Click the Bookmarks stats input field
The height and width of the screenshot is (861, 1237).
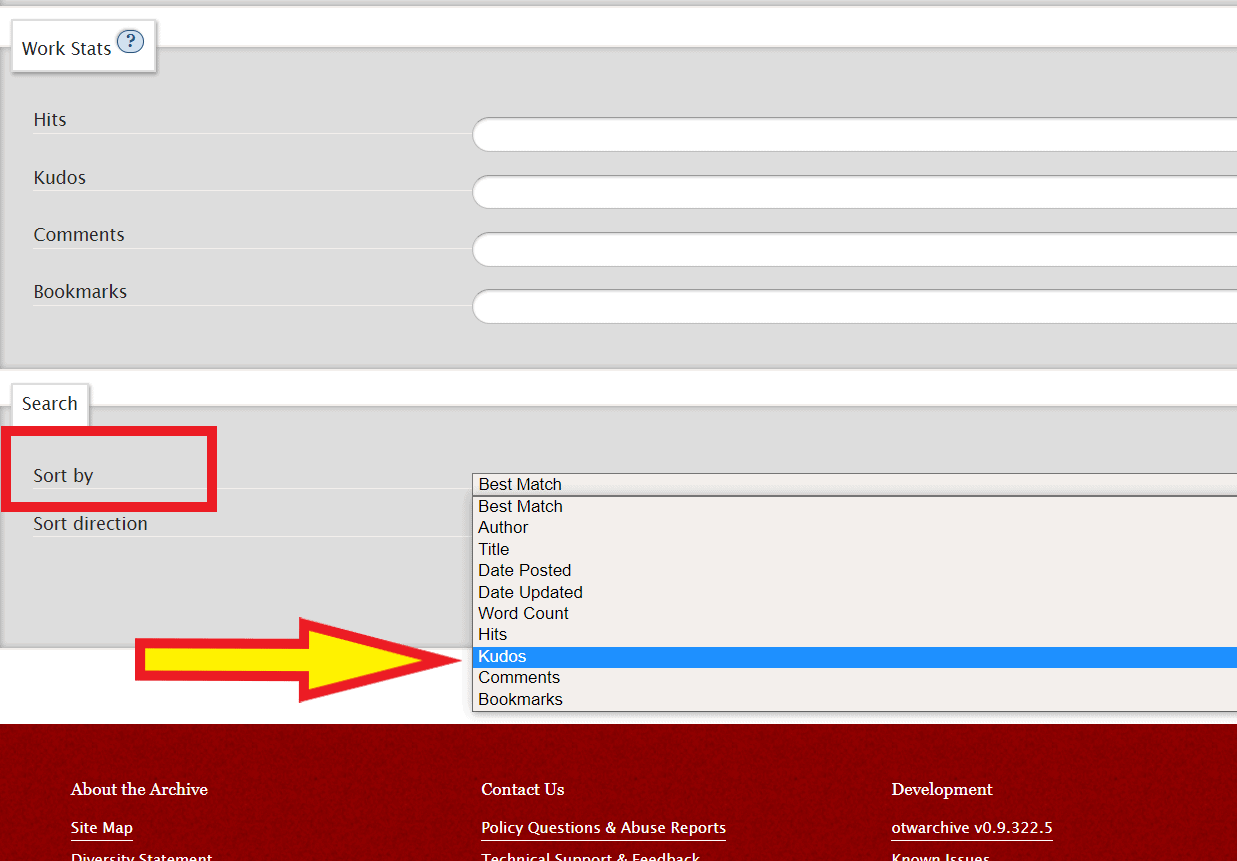(x=850, y=306)
